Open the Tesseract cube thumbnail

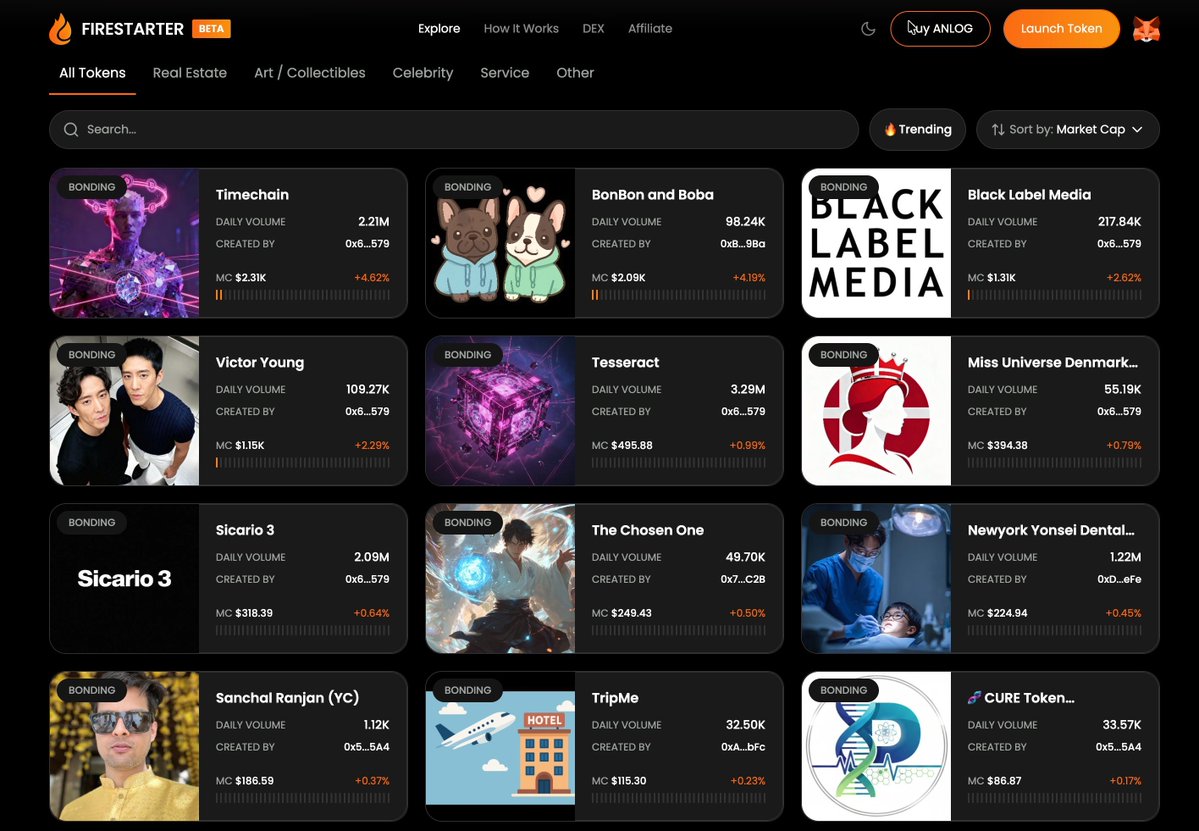[x=500, y=411]
